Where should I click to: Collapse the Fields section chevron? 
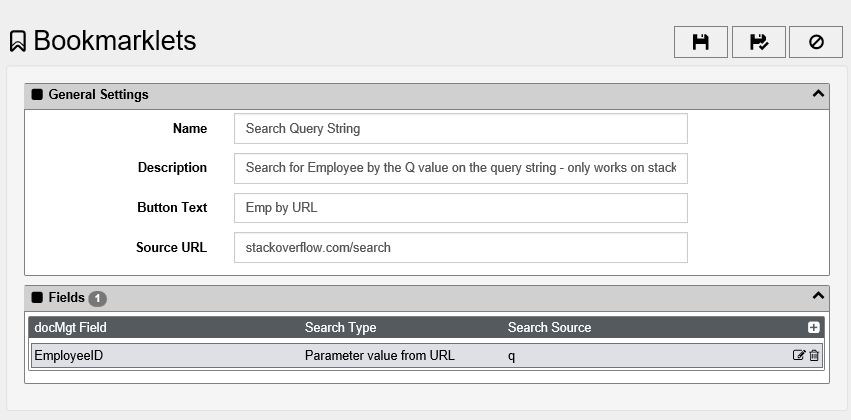818,296
